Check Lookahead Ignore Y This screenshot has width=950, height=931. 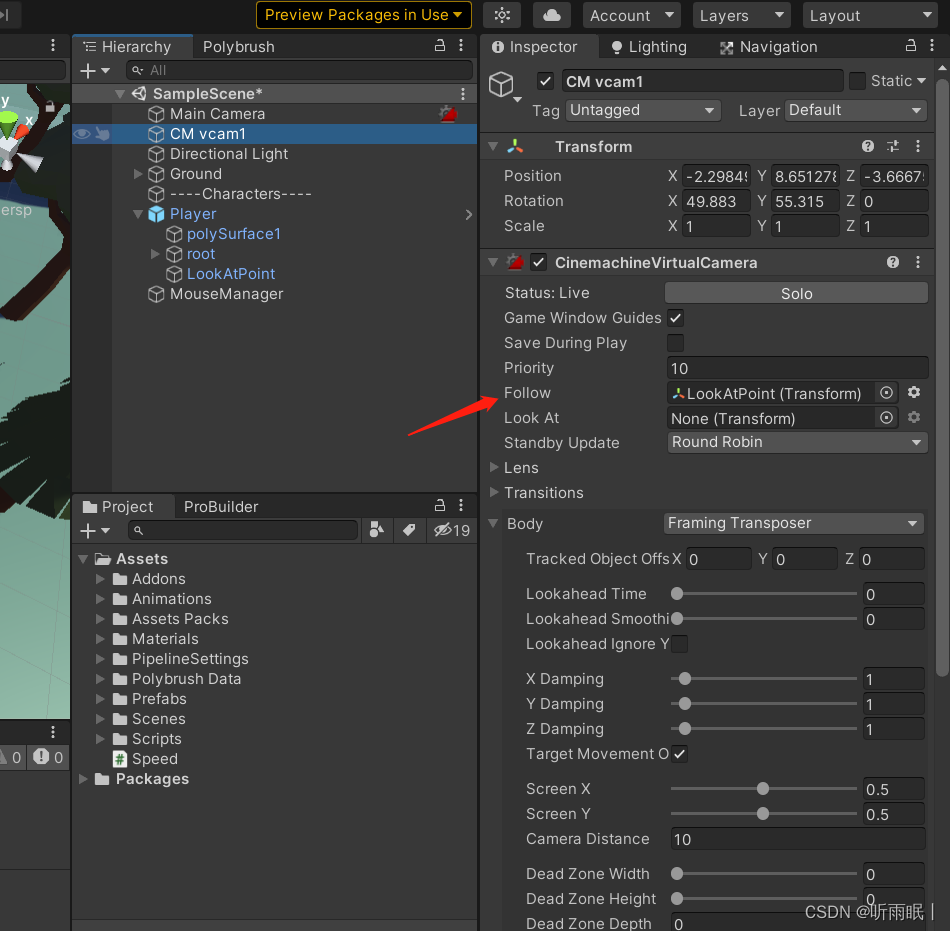point(679,644)
